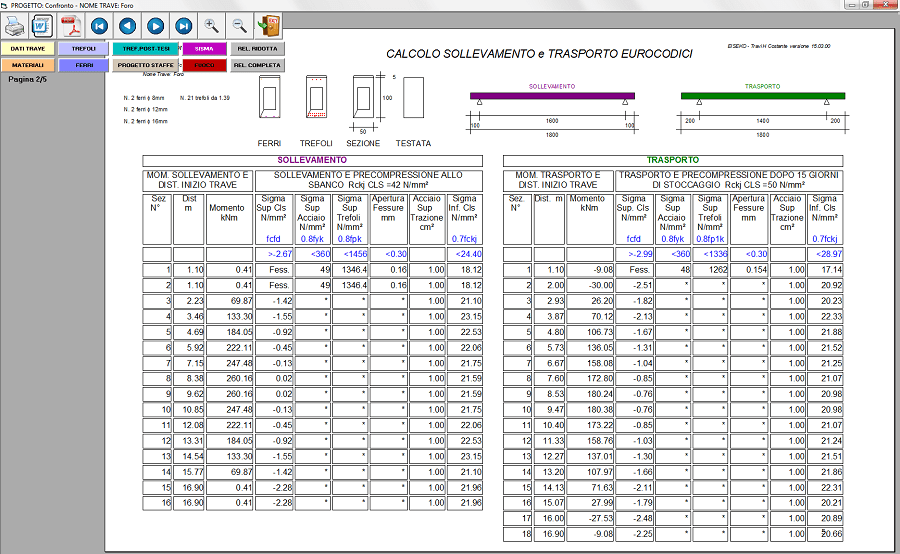Go to first page

[x=99, y=26]
